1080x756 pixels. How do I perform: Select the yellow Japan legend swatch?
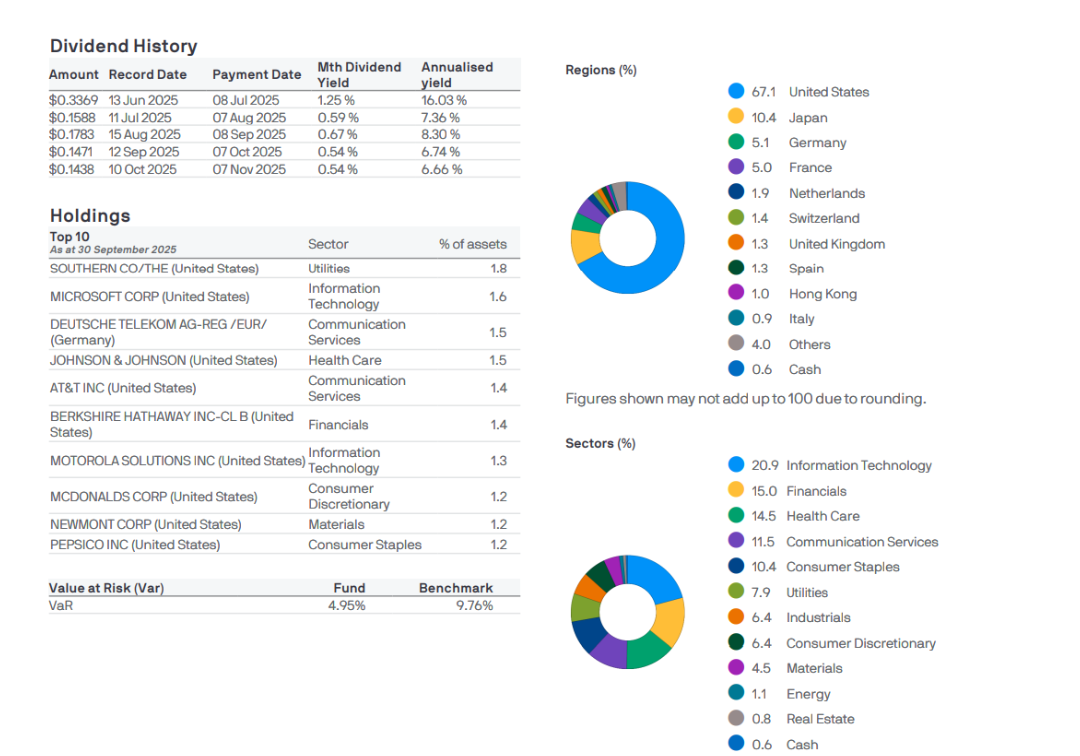point(737,117)
